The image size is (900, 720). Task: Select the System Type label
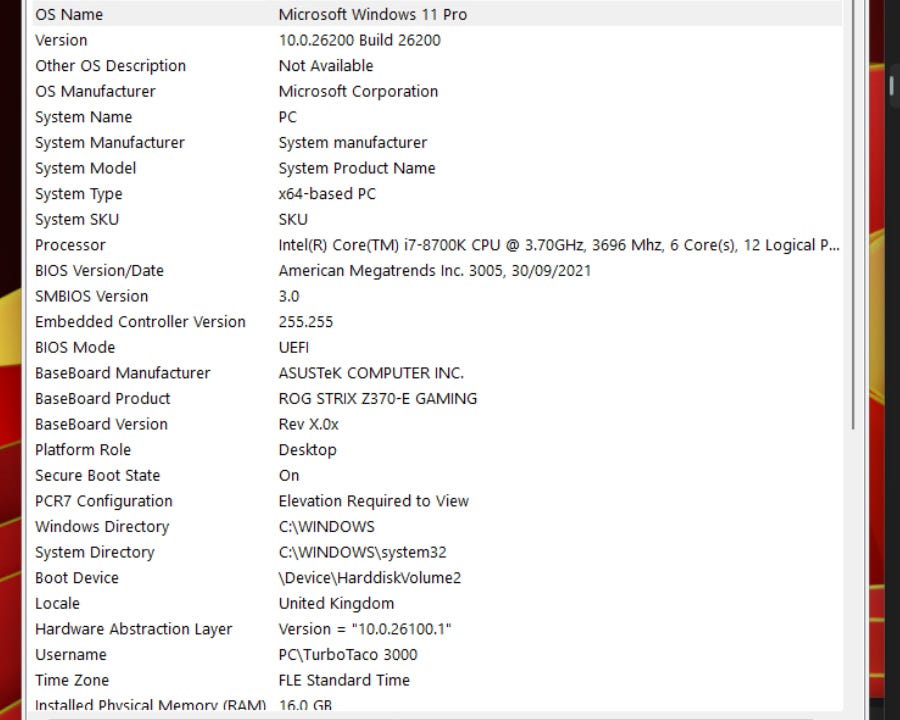pyautogui.click(x=79, y=194)
